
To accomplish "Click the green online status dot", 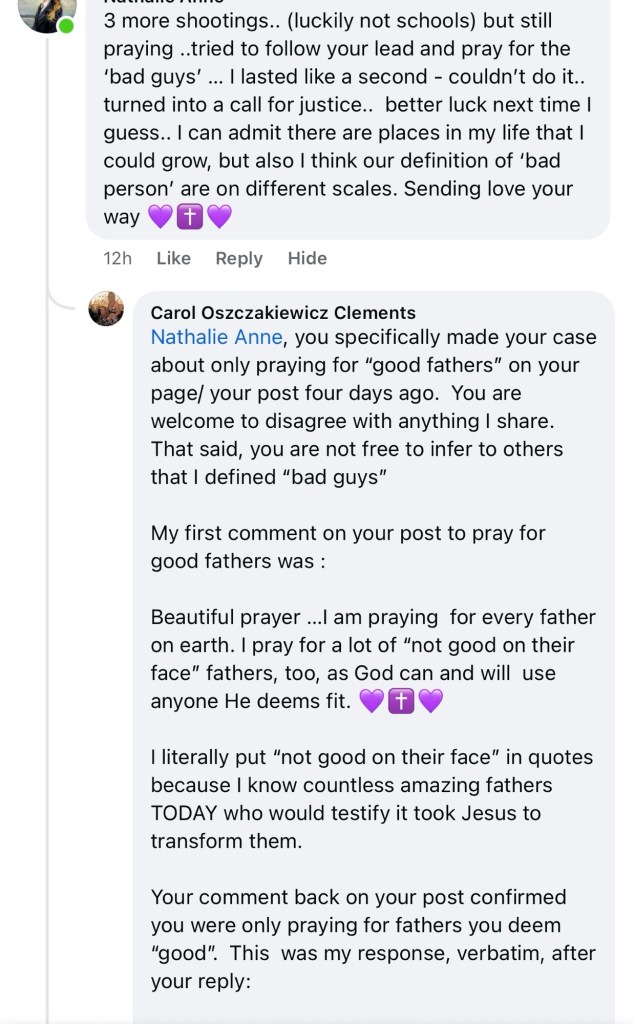I will click(x=66, y=25).
